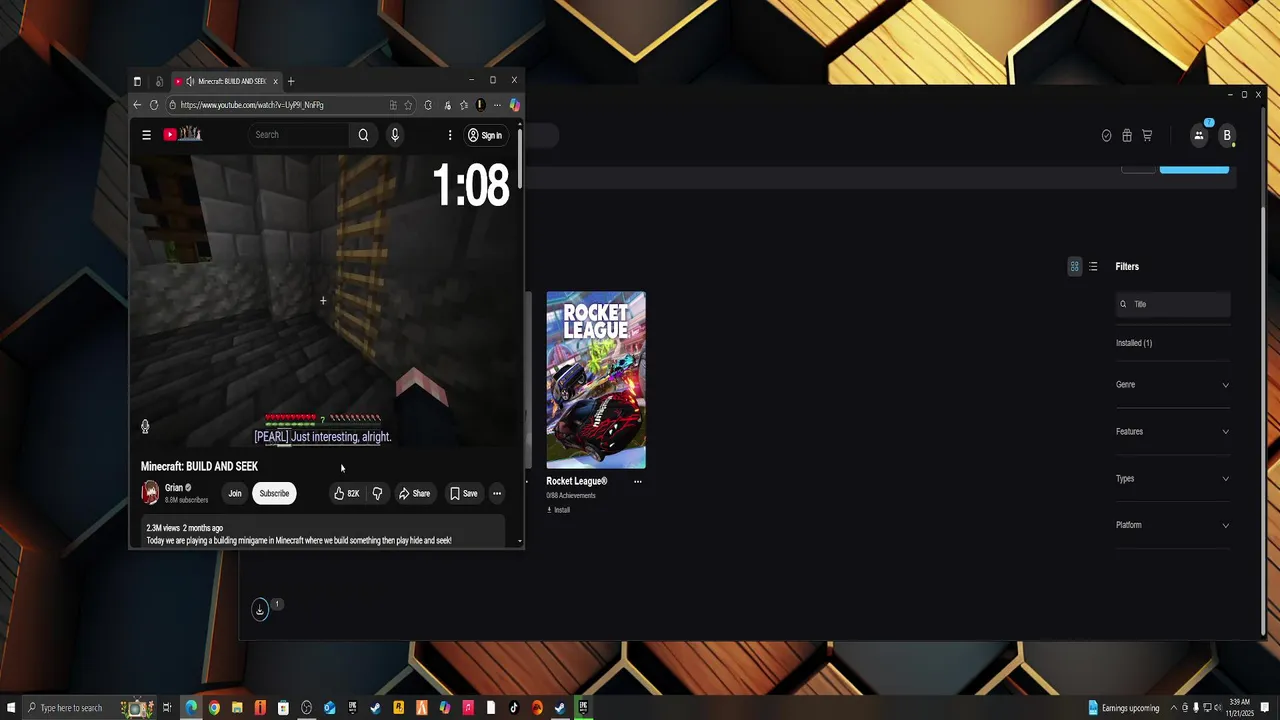Filter library by title field
The height and width of the screenshot is (720, 1280).
click(1173, 304)
